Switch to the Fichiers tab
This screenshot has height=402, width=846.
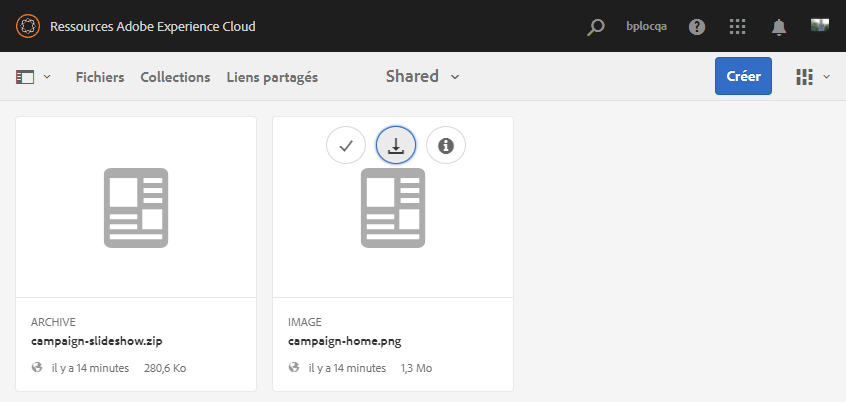(100, 77)
